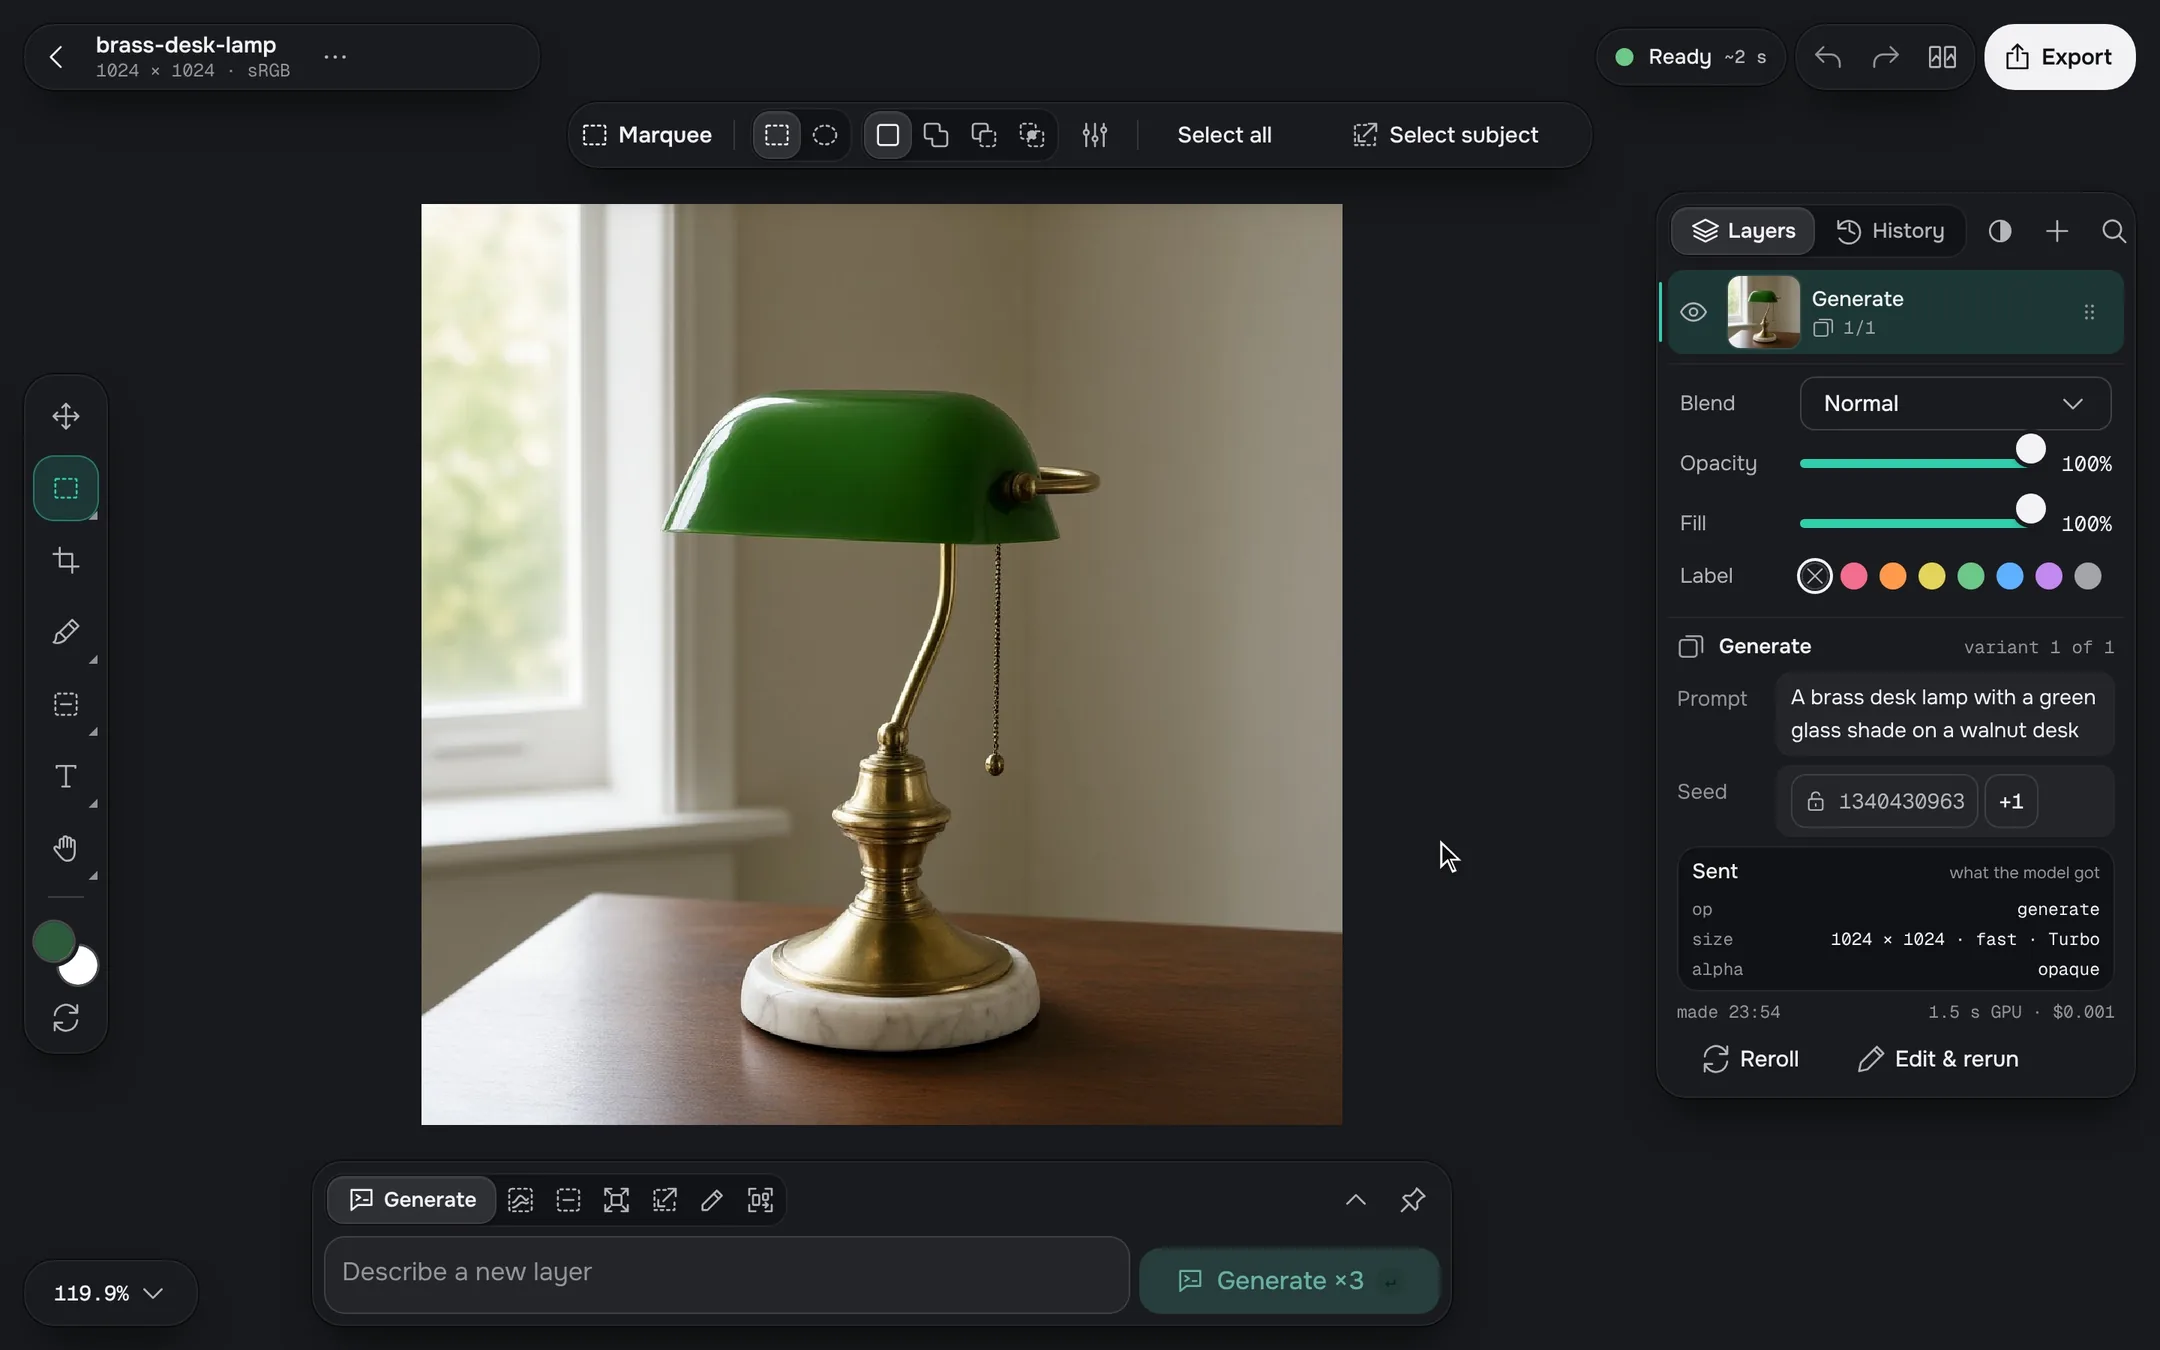Open the Blend mode Normal dropdown
This screenshot has width=2160, height=1350.
(x=1955, y=403)
